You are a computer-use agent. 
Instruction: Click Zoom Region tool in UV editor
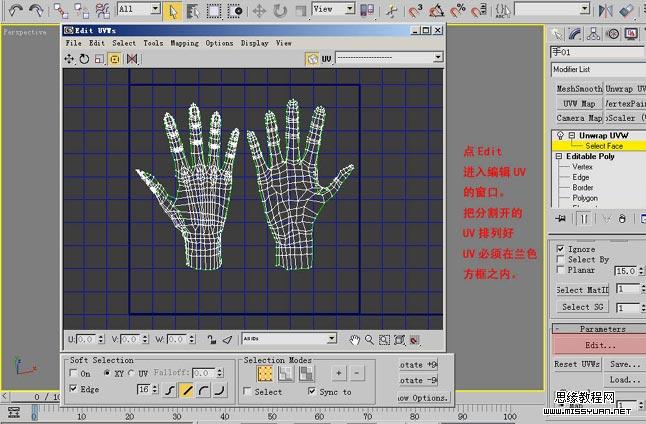[384, 340]
